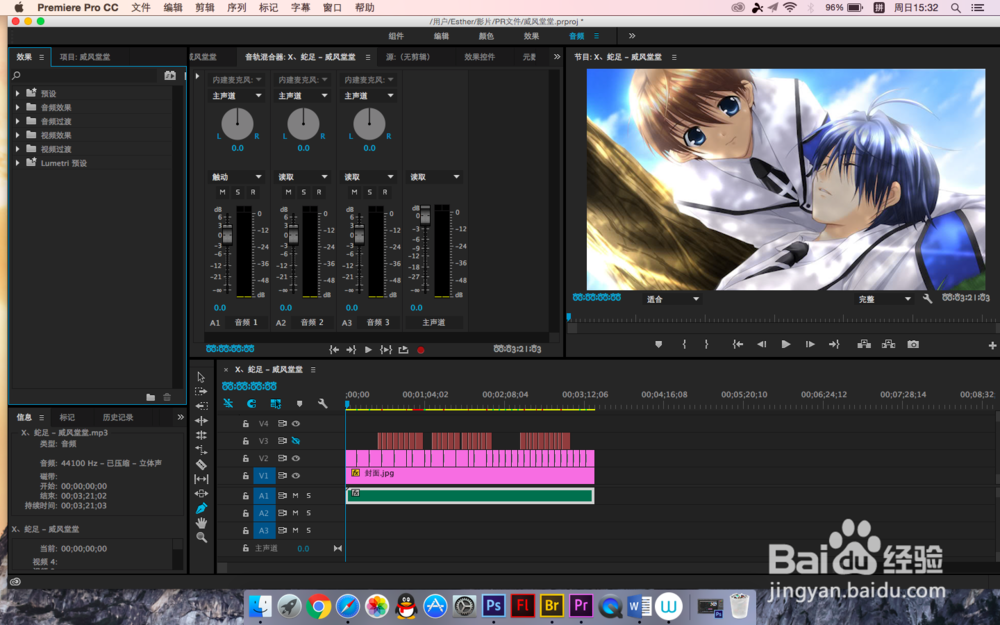Click Lift button in program monitor
Viewport: 1000px width, 625px height.
pos(864,344)
